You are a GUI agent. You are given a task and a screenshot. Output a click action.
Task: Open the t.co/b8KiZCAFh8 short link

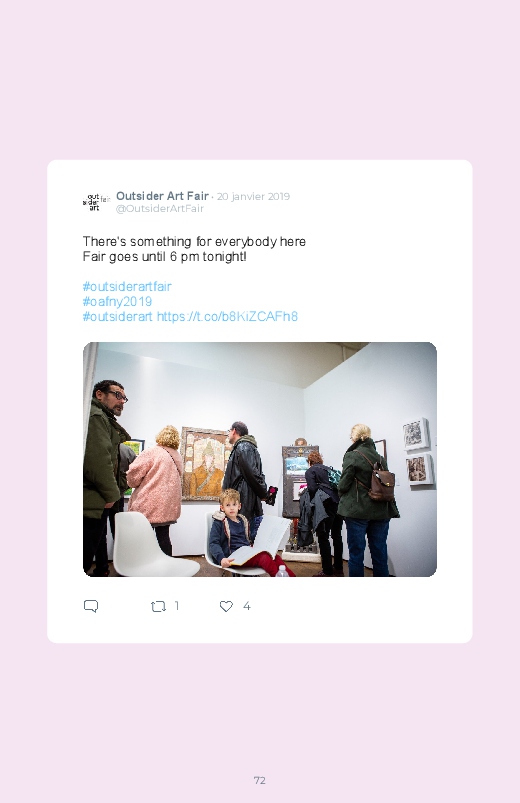(227, 316)
